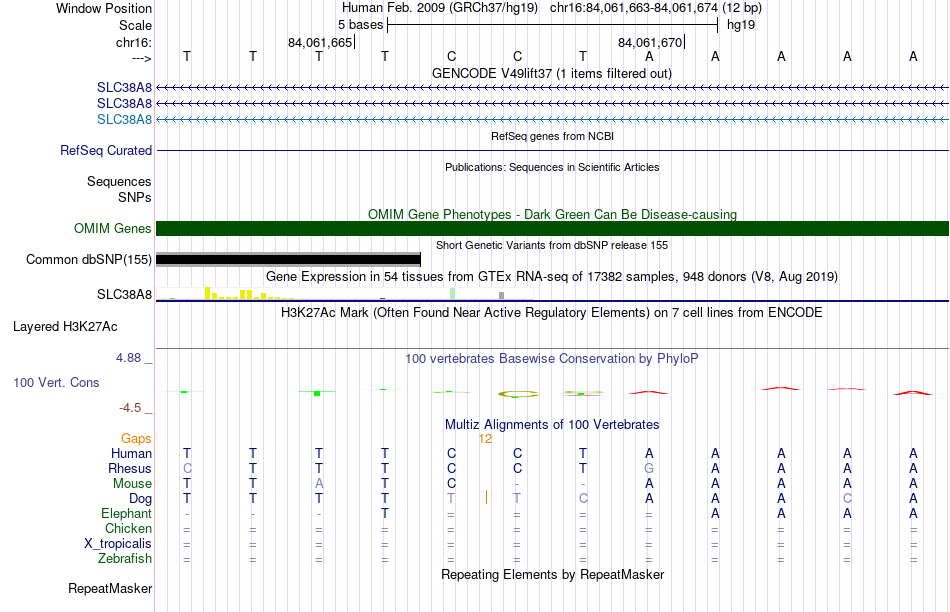950x612 pixels.
Task: Click the GTEx Gene Expression track title
Action: point(552,277)
